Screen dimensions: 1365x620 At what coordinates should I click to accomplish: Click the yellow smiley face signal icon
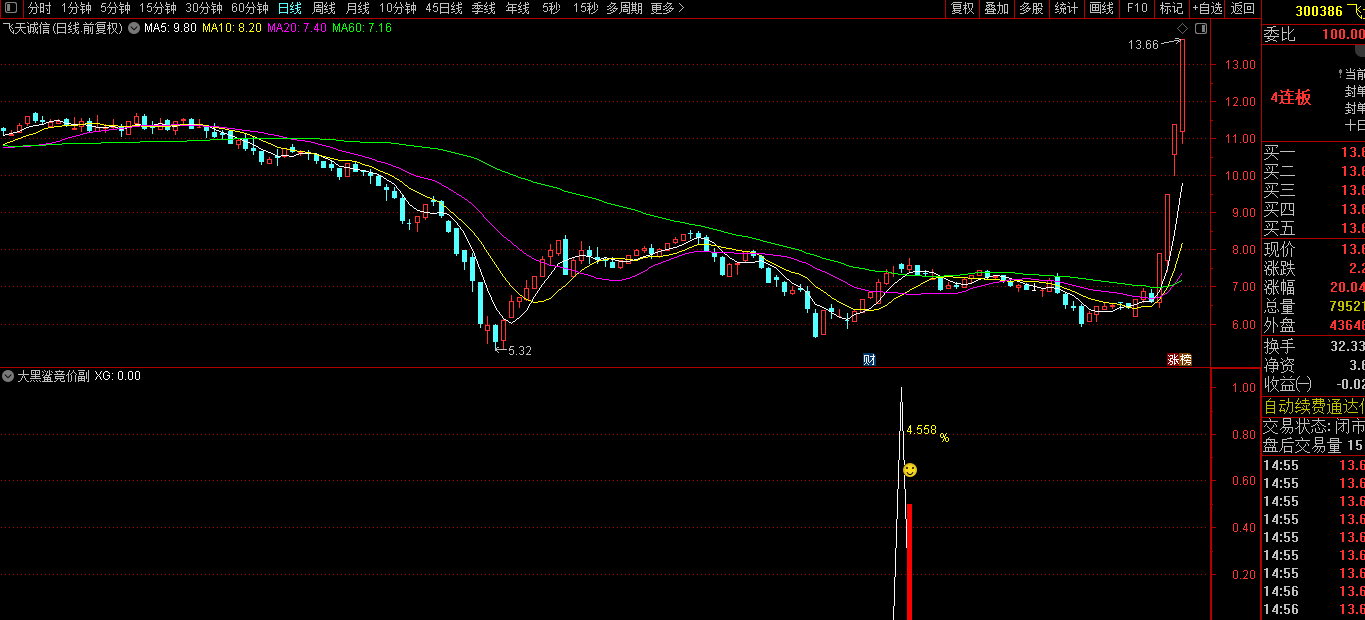[x=910, y=470]
